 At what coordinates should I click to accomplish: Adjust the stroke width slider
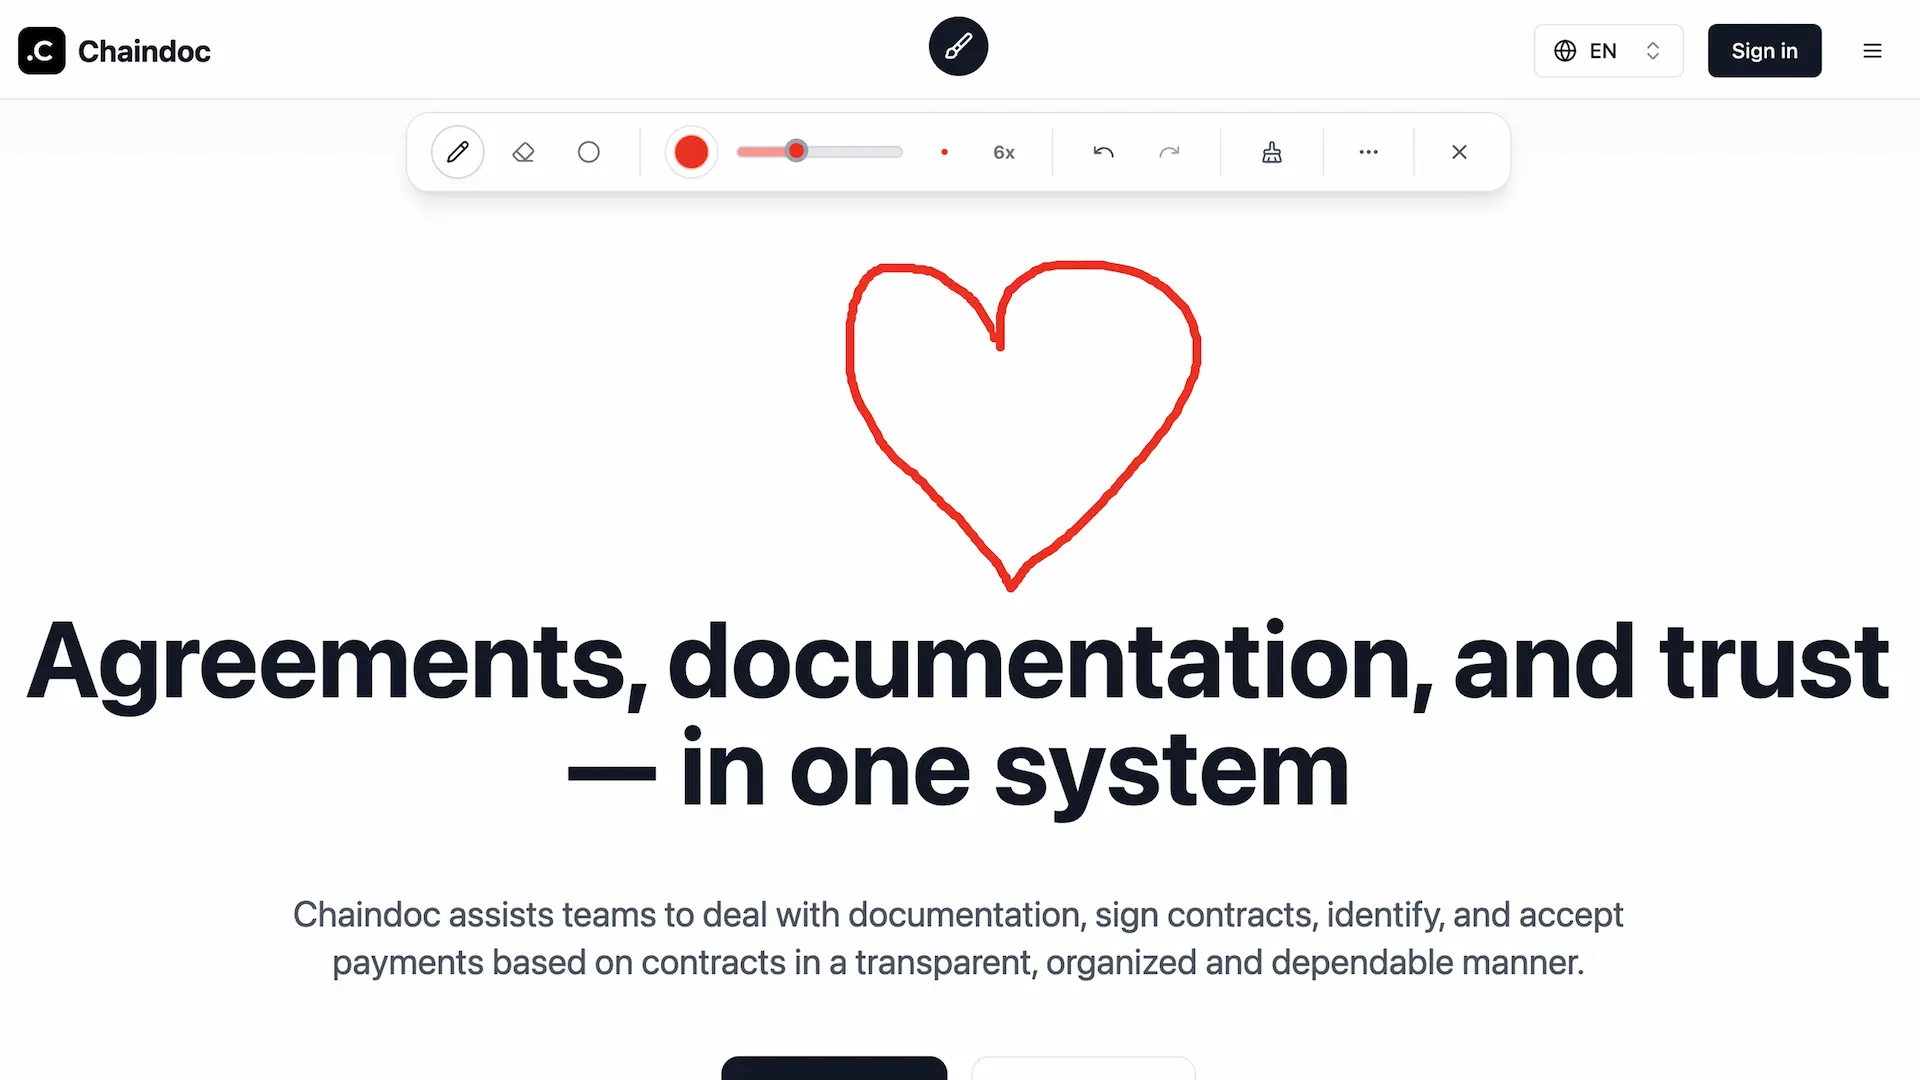click(x=796, y=151)
